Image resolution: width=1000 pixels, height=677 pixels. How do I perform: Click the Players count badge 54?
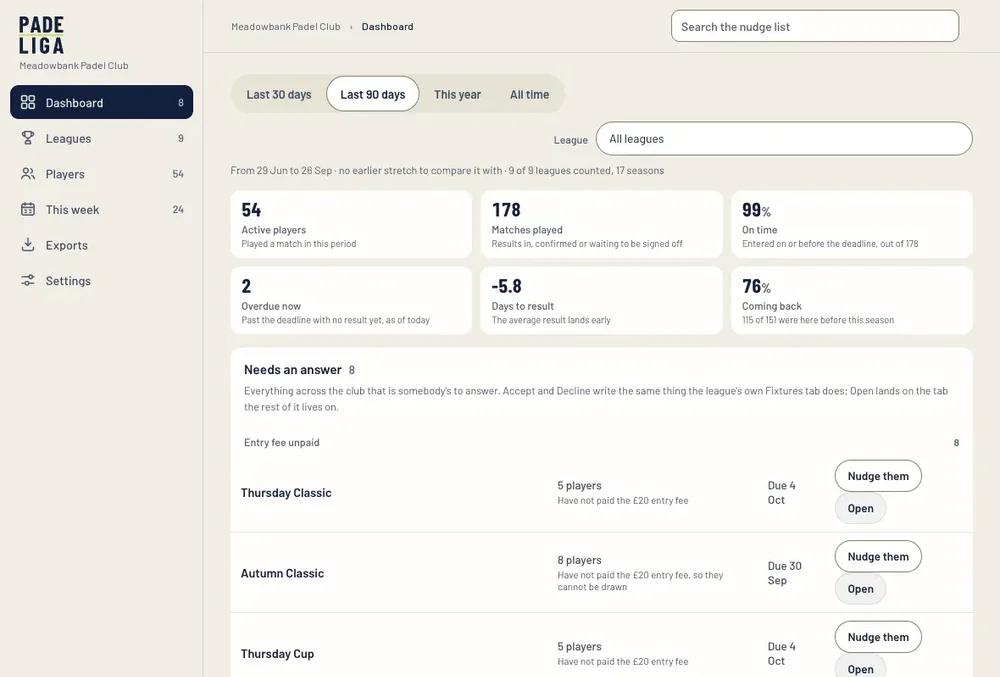point(178,174)
